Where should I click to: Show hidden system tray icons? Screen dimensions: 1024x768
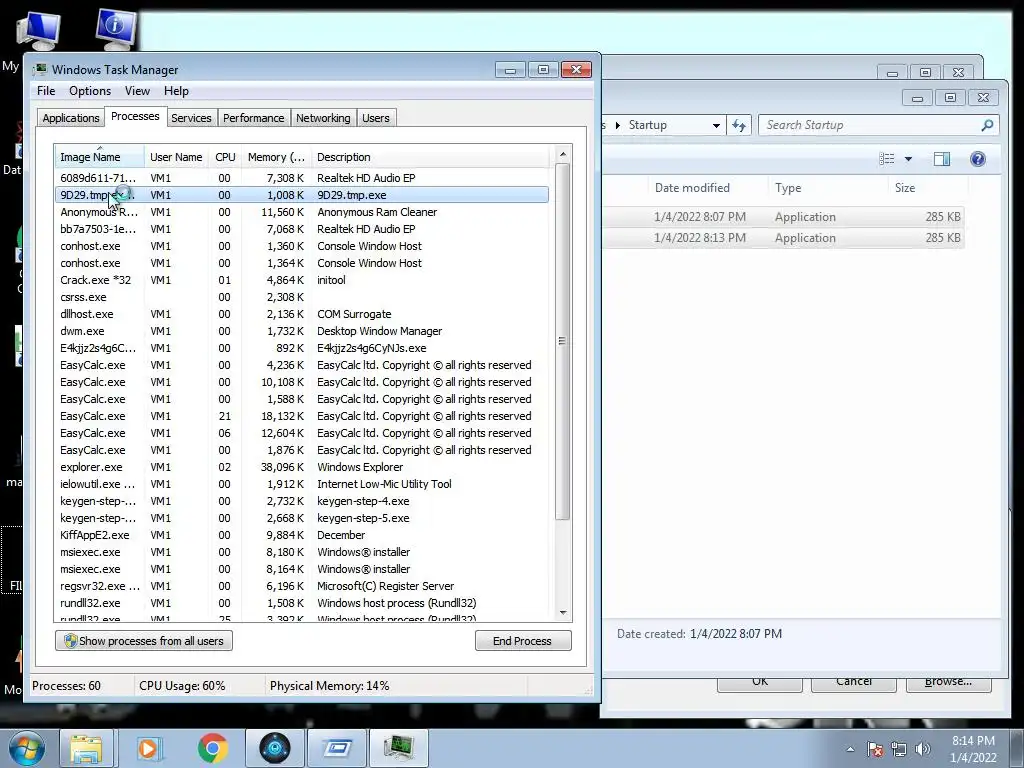(850, 749)
